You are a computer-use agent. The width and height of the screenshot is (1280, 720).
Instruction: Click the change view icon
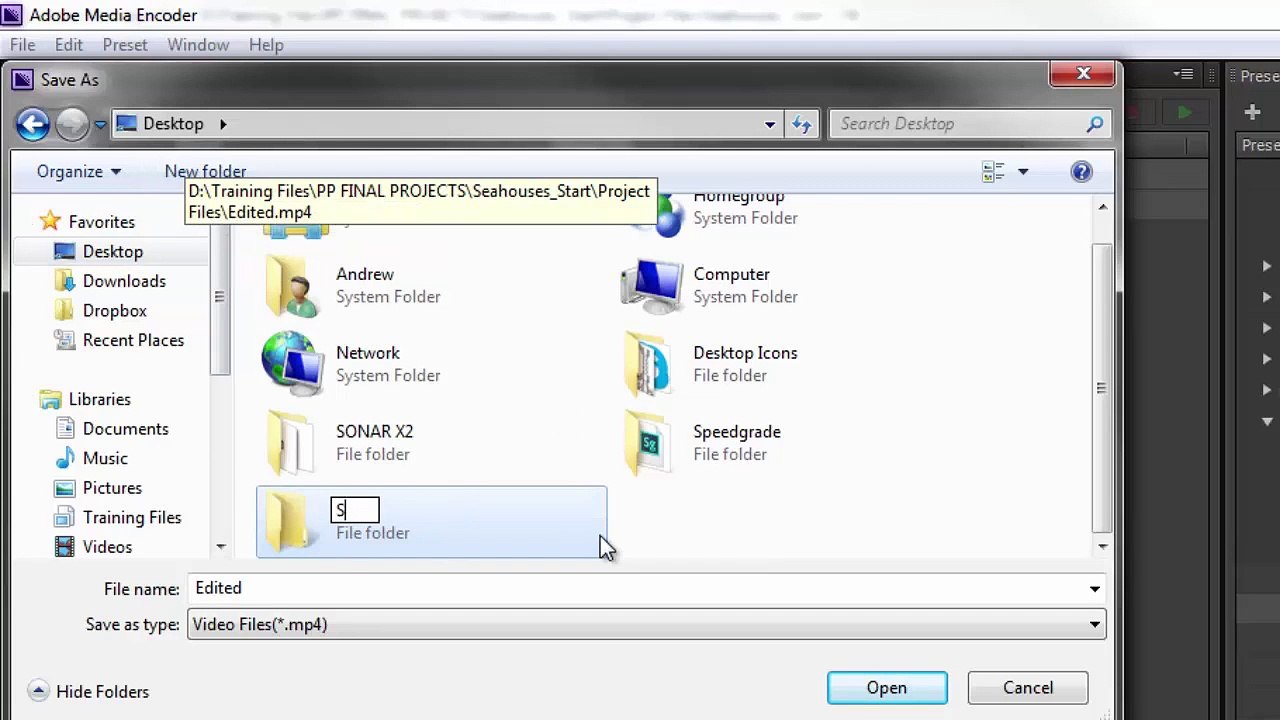coord(993,172)
